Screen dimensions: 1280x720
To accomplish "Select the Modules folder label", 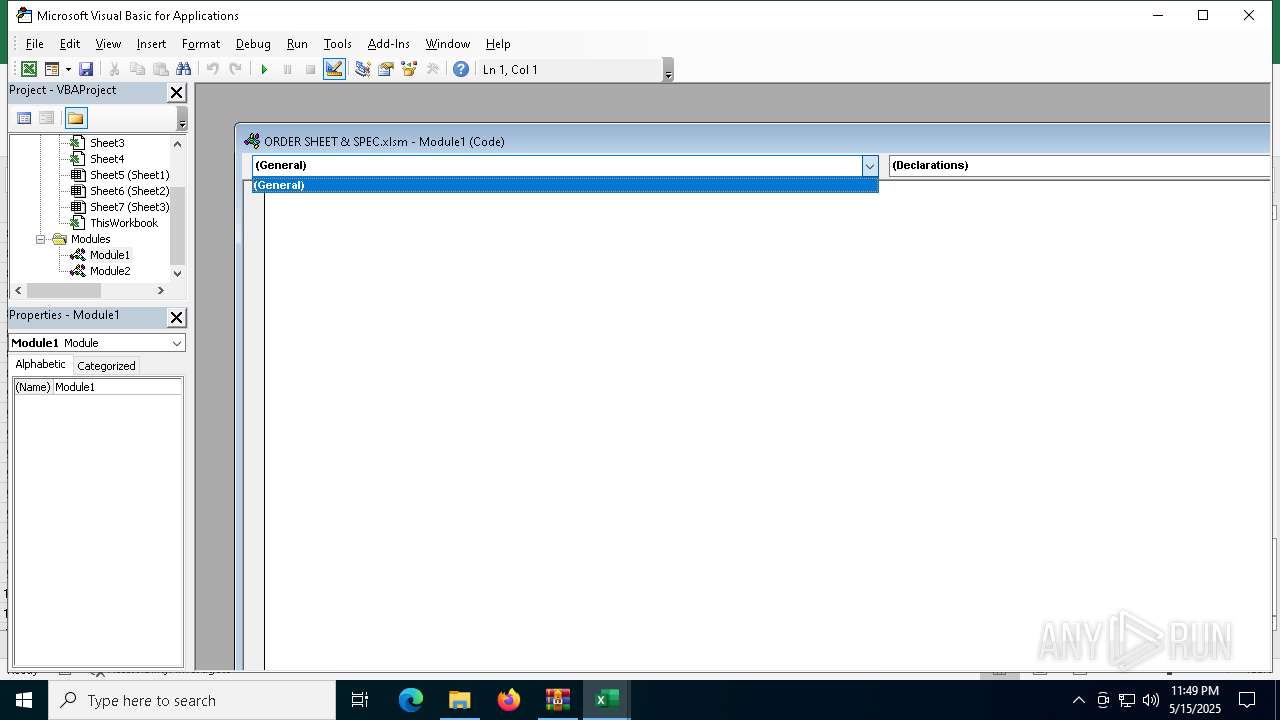I will click(90, 239).
